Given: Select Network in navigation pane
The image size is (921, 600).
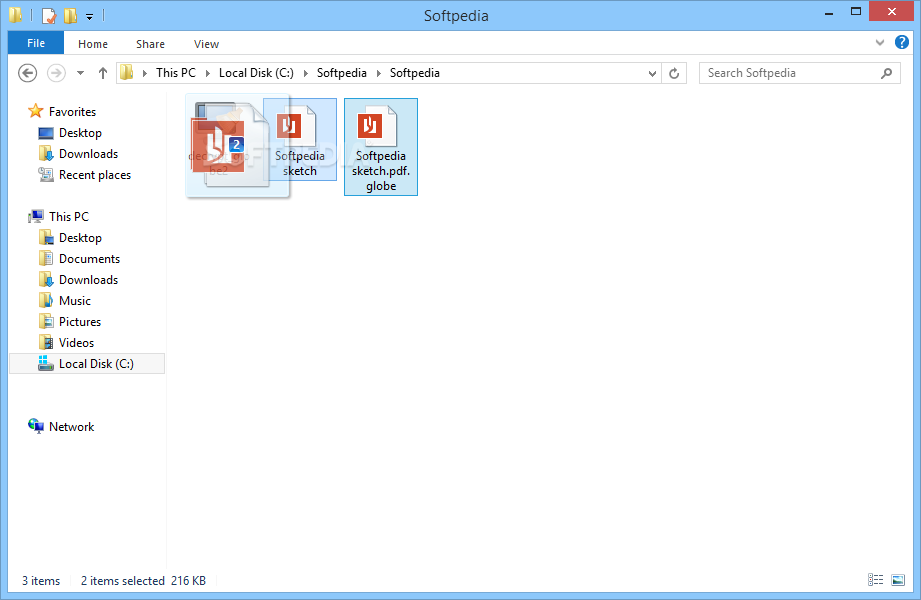Looking at the screenshot, I should [x=72, y=427].
